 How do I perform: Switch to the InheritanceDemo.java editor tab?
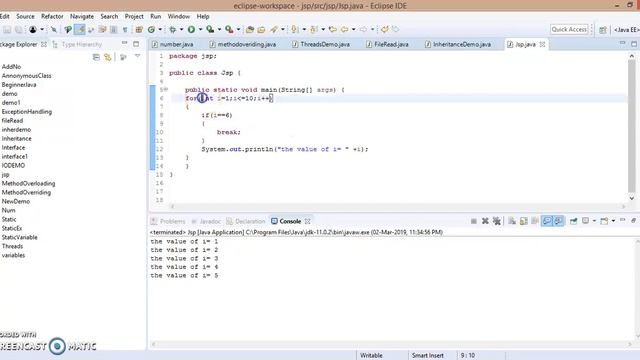tap(458, 44)
